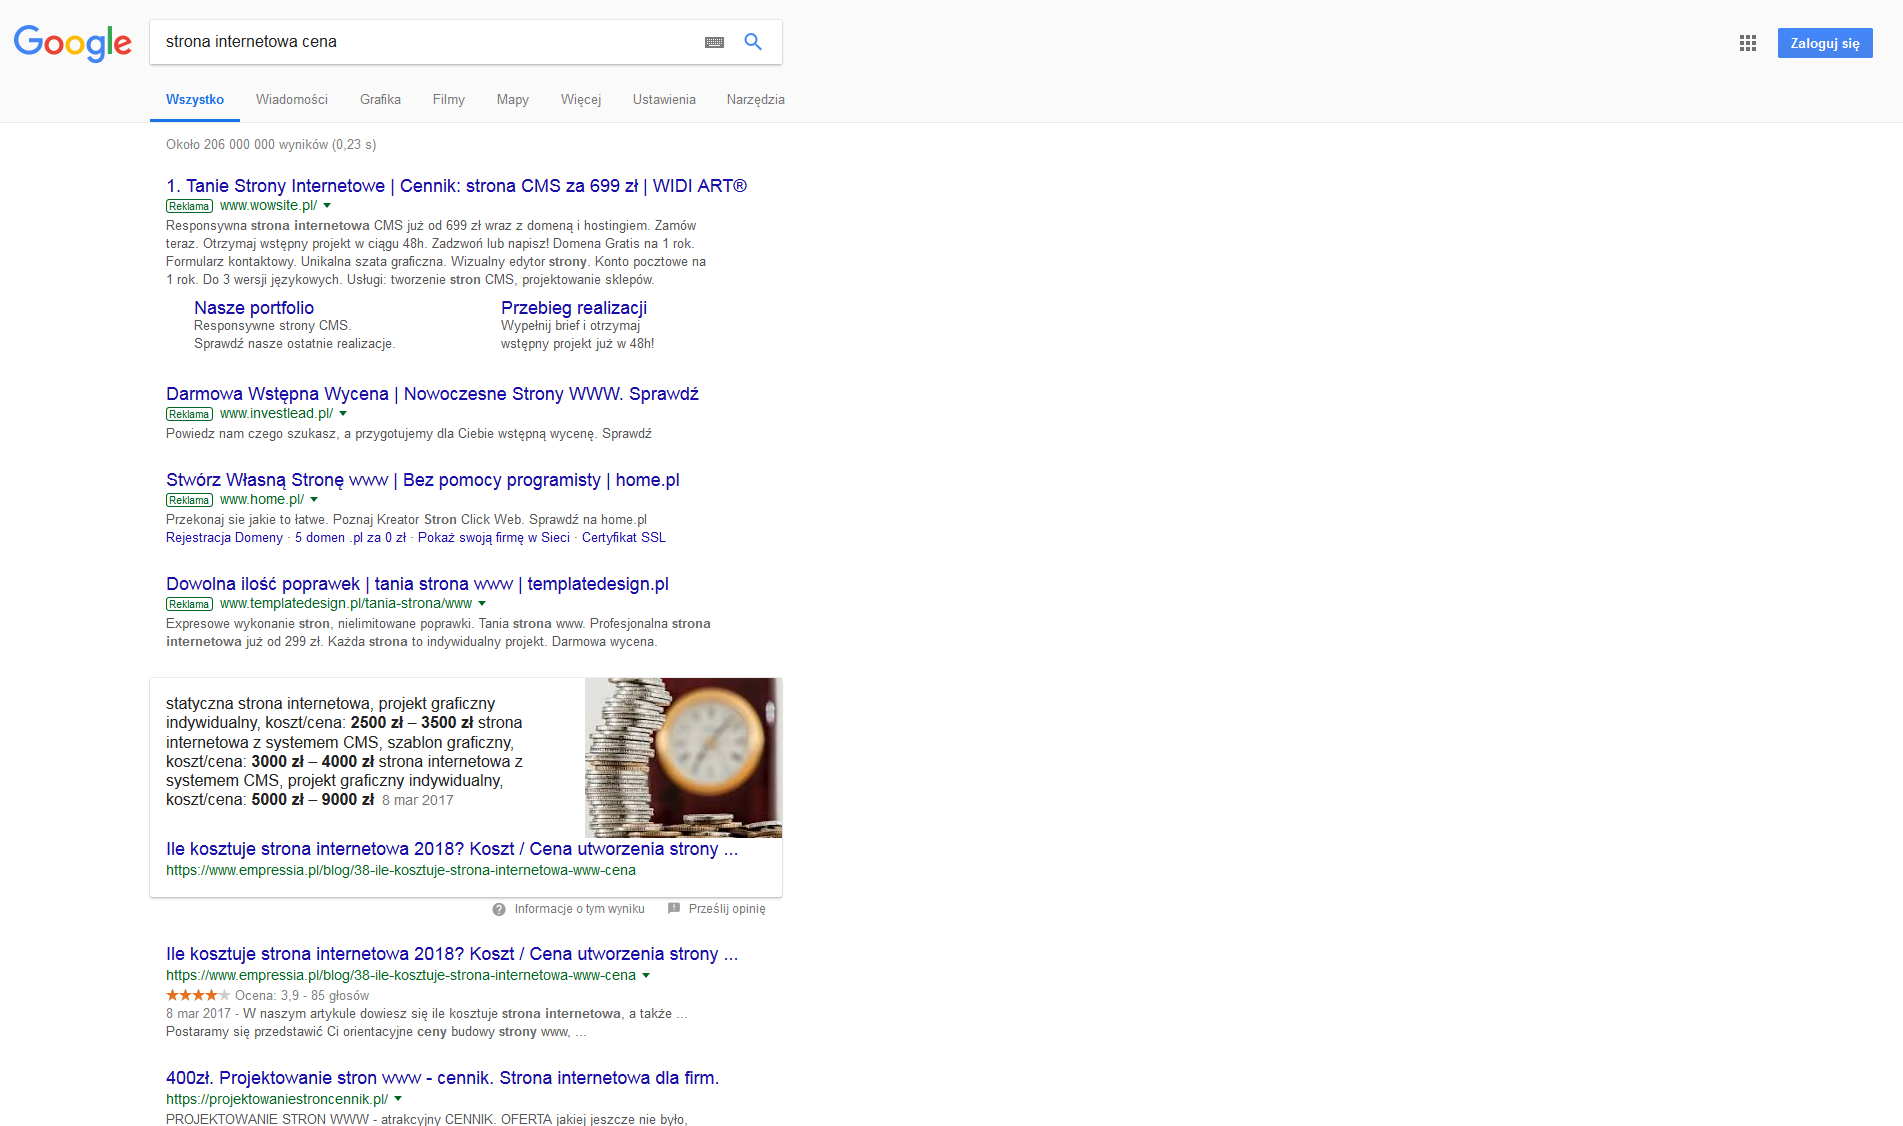
Task: Click Certyfikat SSL link
Action: pos(624,538)
